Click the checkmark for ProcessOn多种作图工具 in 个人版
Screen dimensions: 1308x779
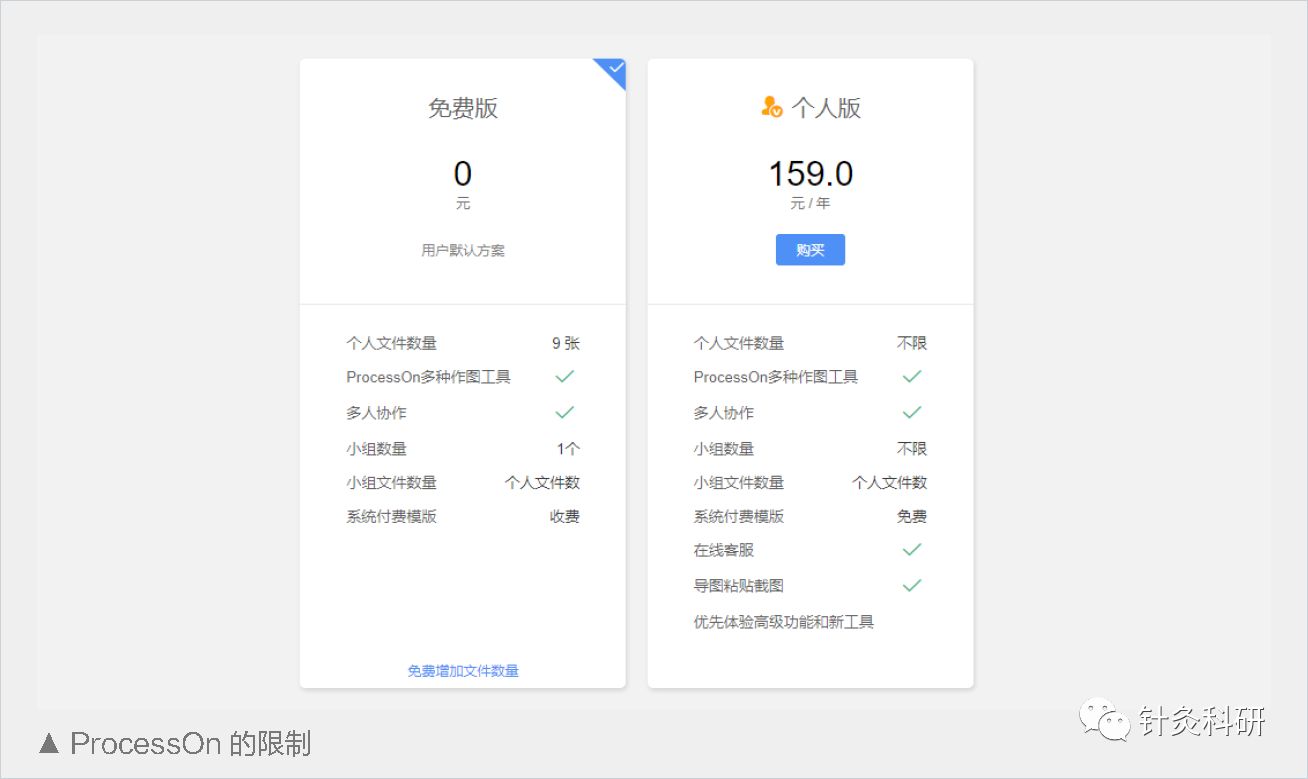(x=912, y=376)
